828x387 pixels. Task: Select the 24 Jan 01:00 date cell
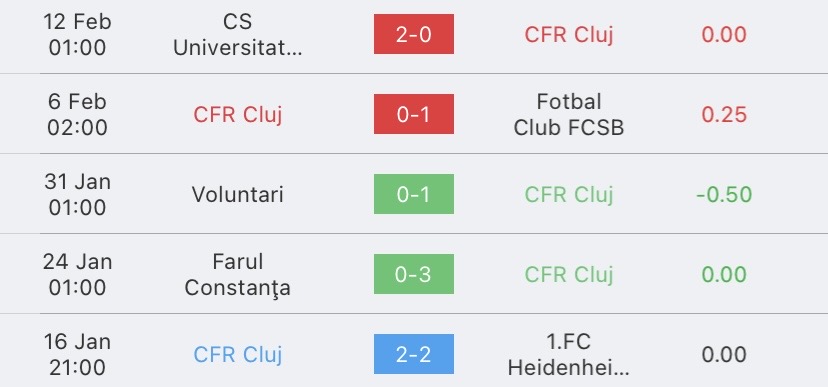pyautogui.click(x=77, y=275)
